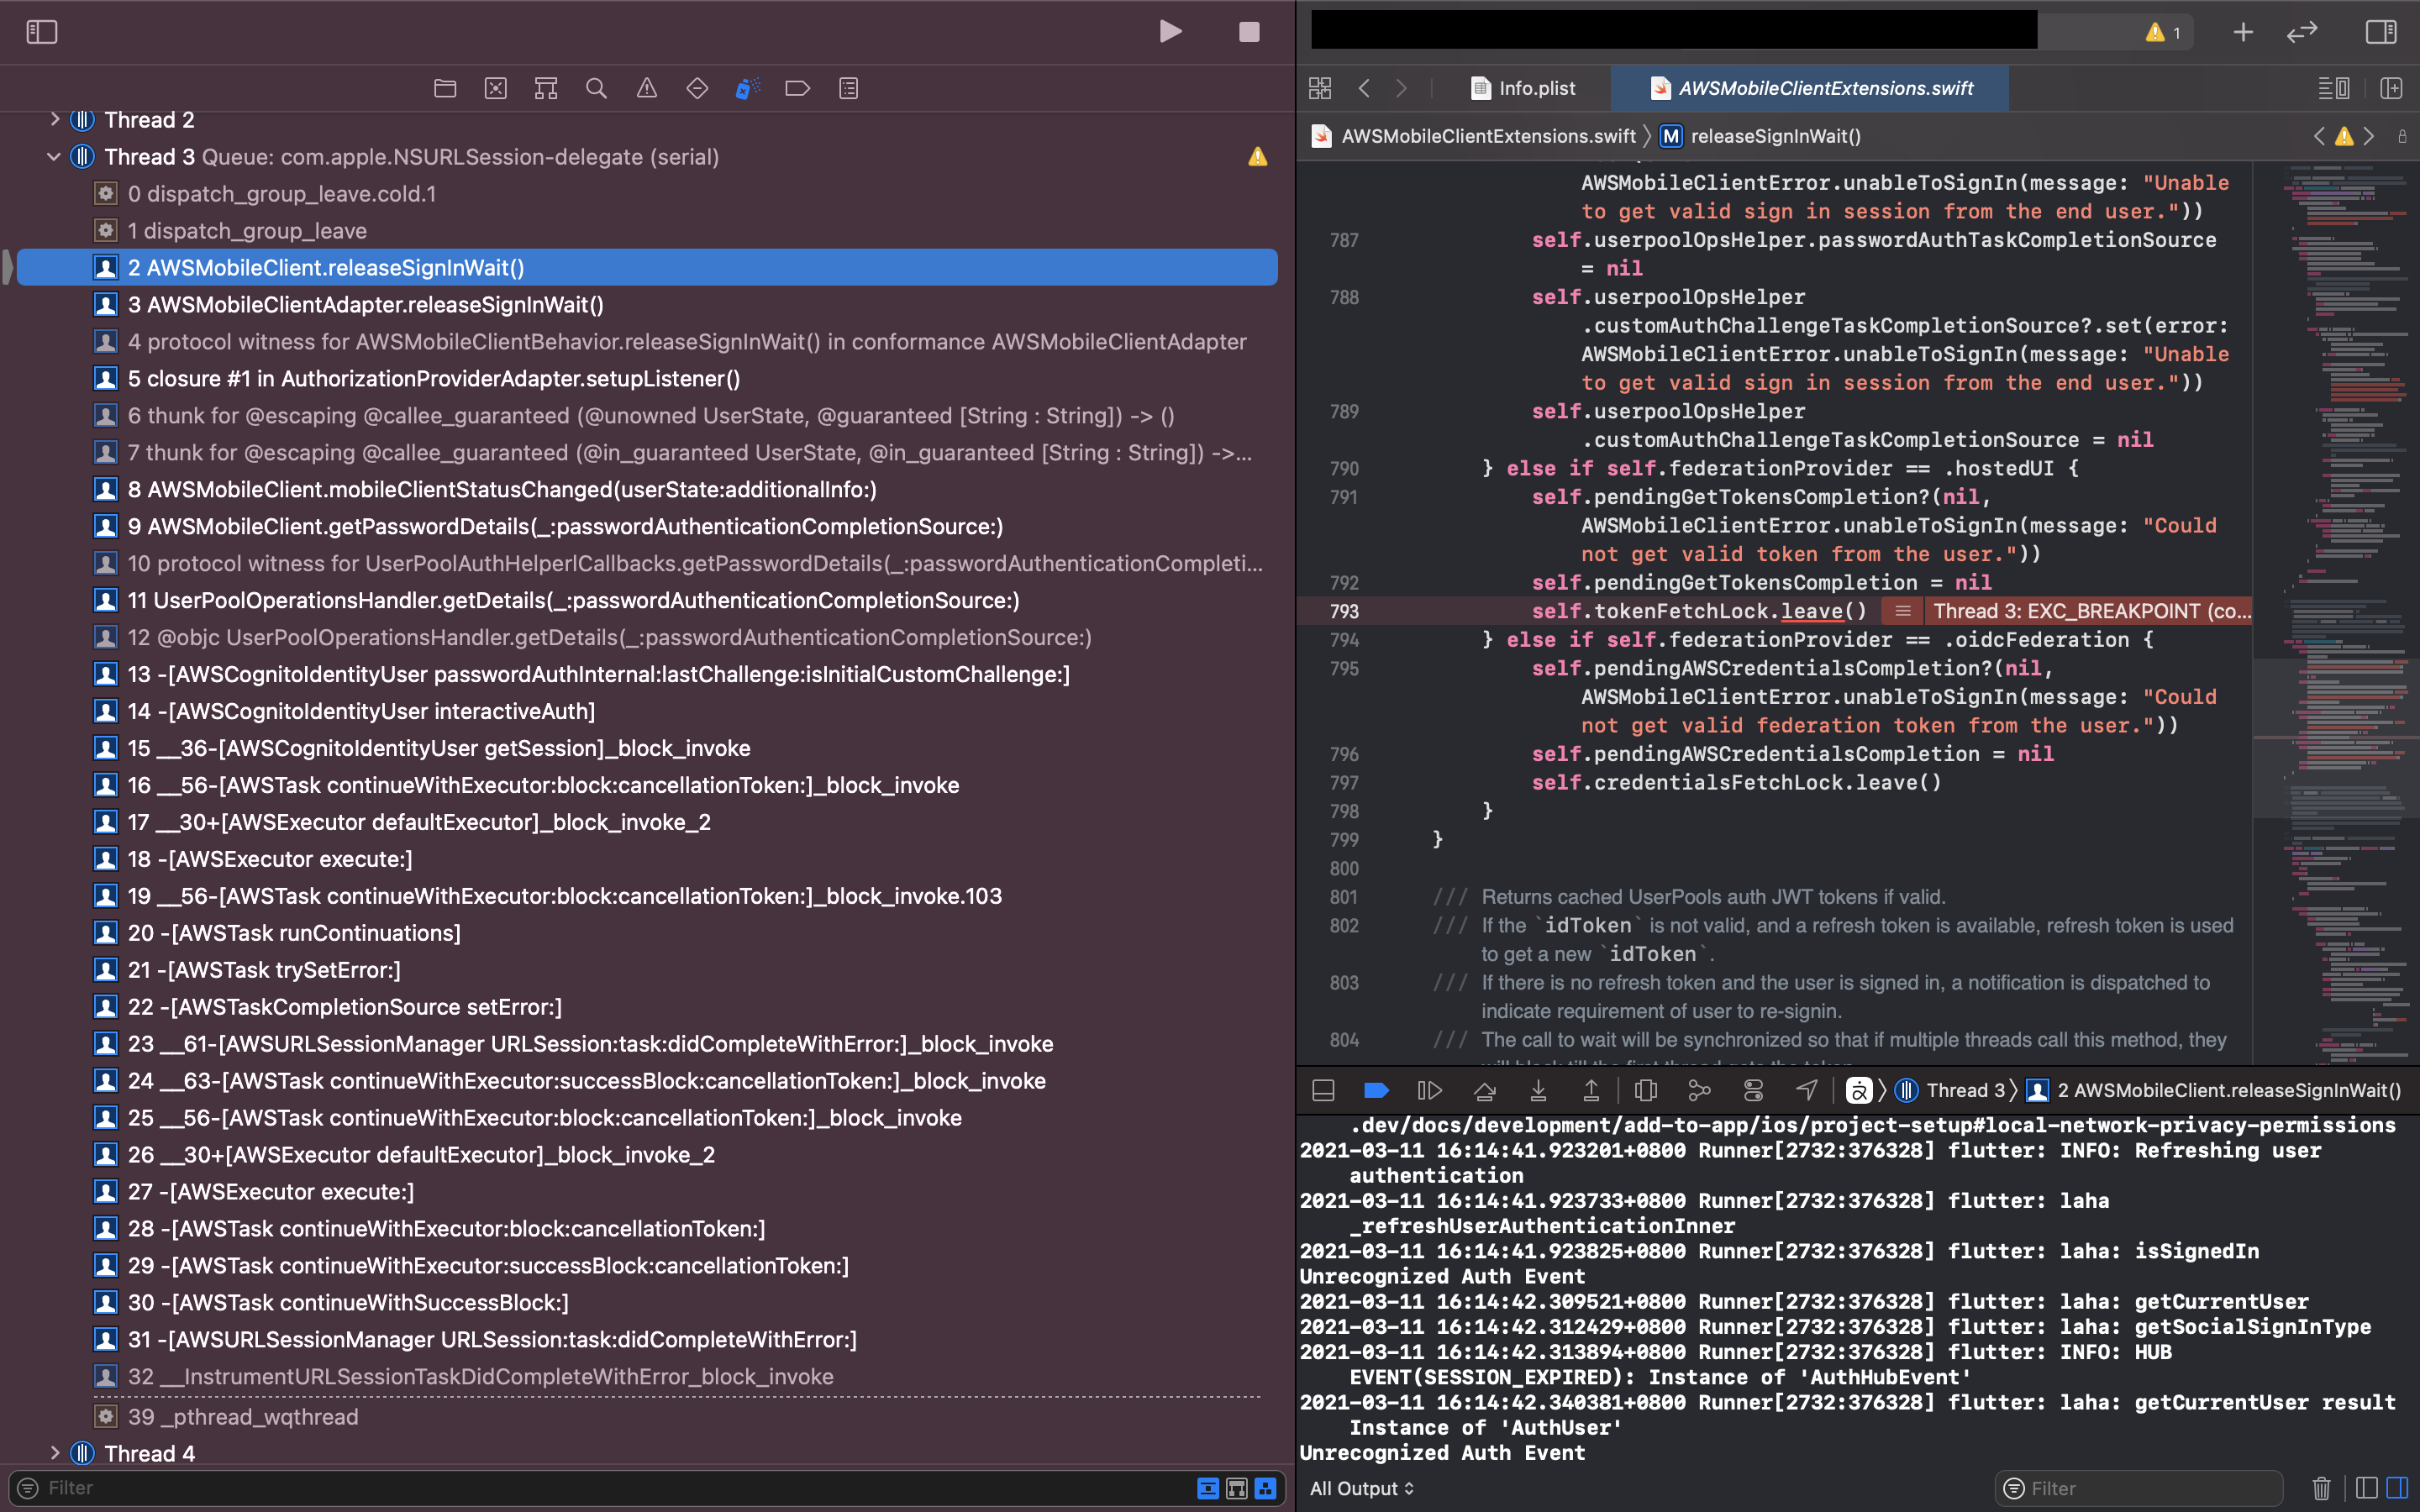Click the Stop button in the toolbar
This screenshot has width=2420, height=1512.
pyautogui.click(x=1249, y=32)
